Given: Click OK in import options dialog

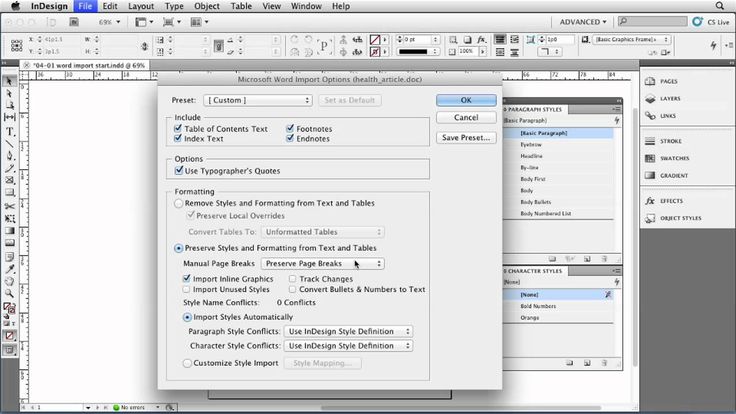Looking at the screenshot, I should click(466, 100).
